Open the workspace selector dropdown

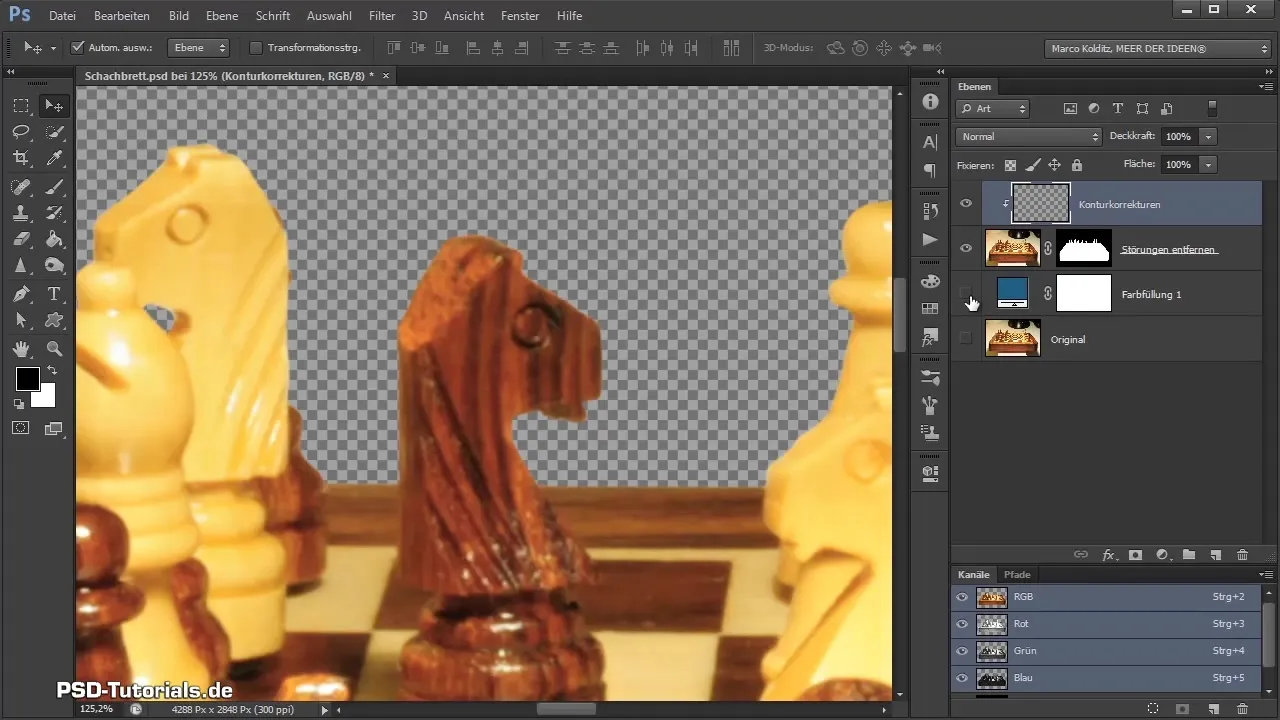click(x=1157, y=47)
